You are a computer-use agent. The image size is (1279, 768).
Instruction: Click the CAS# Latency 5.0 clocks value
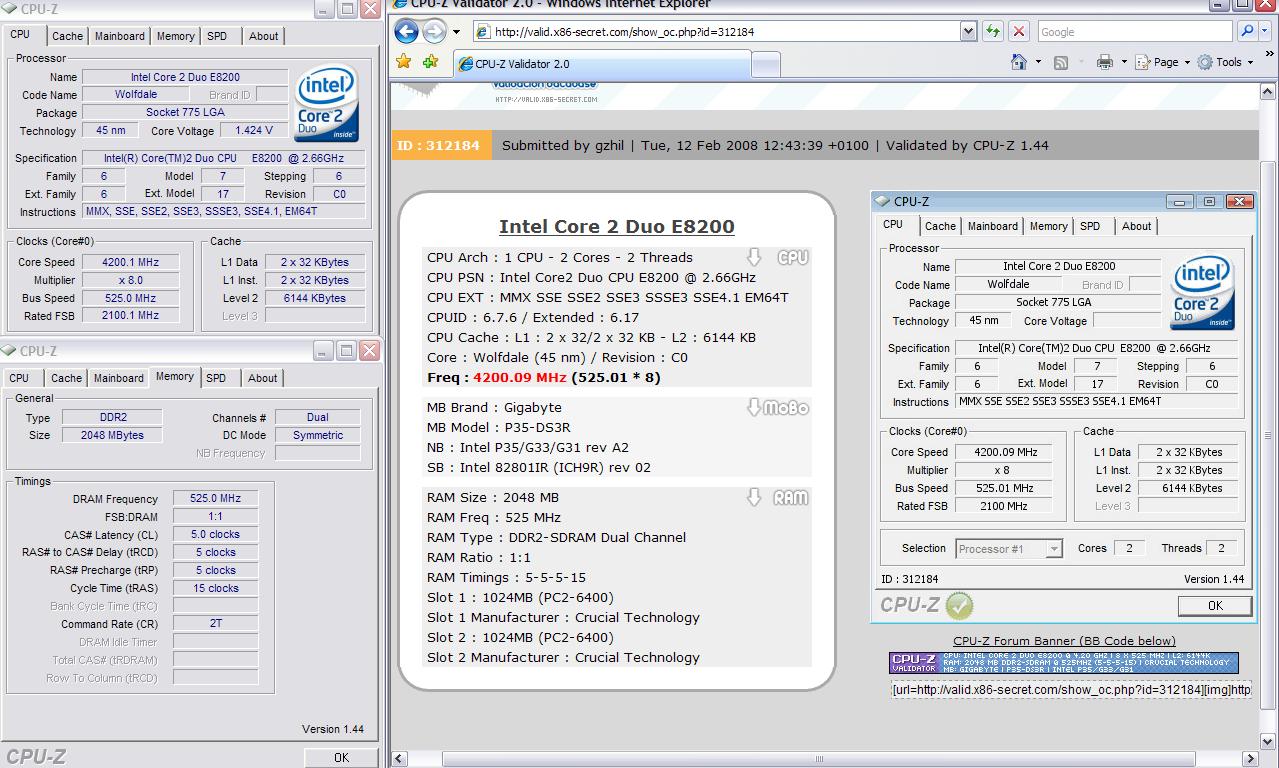(x=216, y=534)
